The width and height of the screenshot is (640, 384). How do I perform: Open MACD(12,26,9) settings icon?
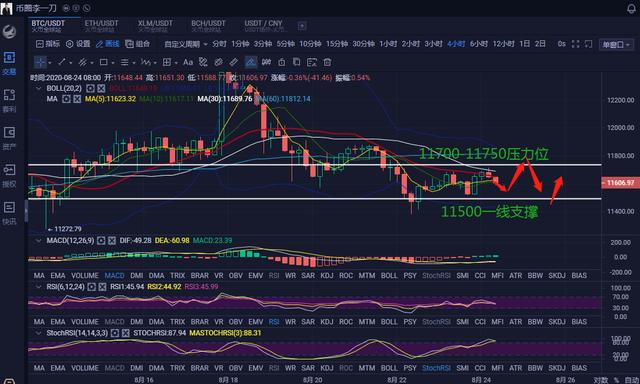point(101,241)
